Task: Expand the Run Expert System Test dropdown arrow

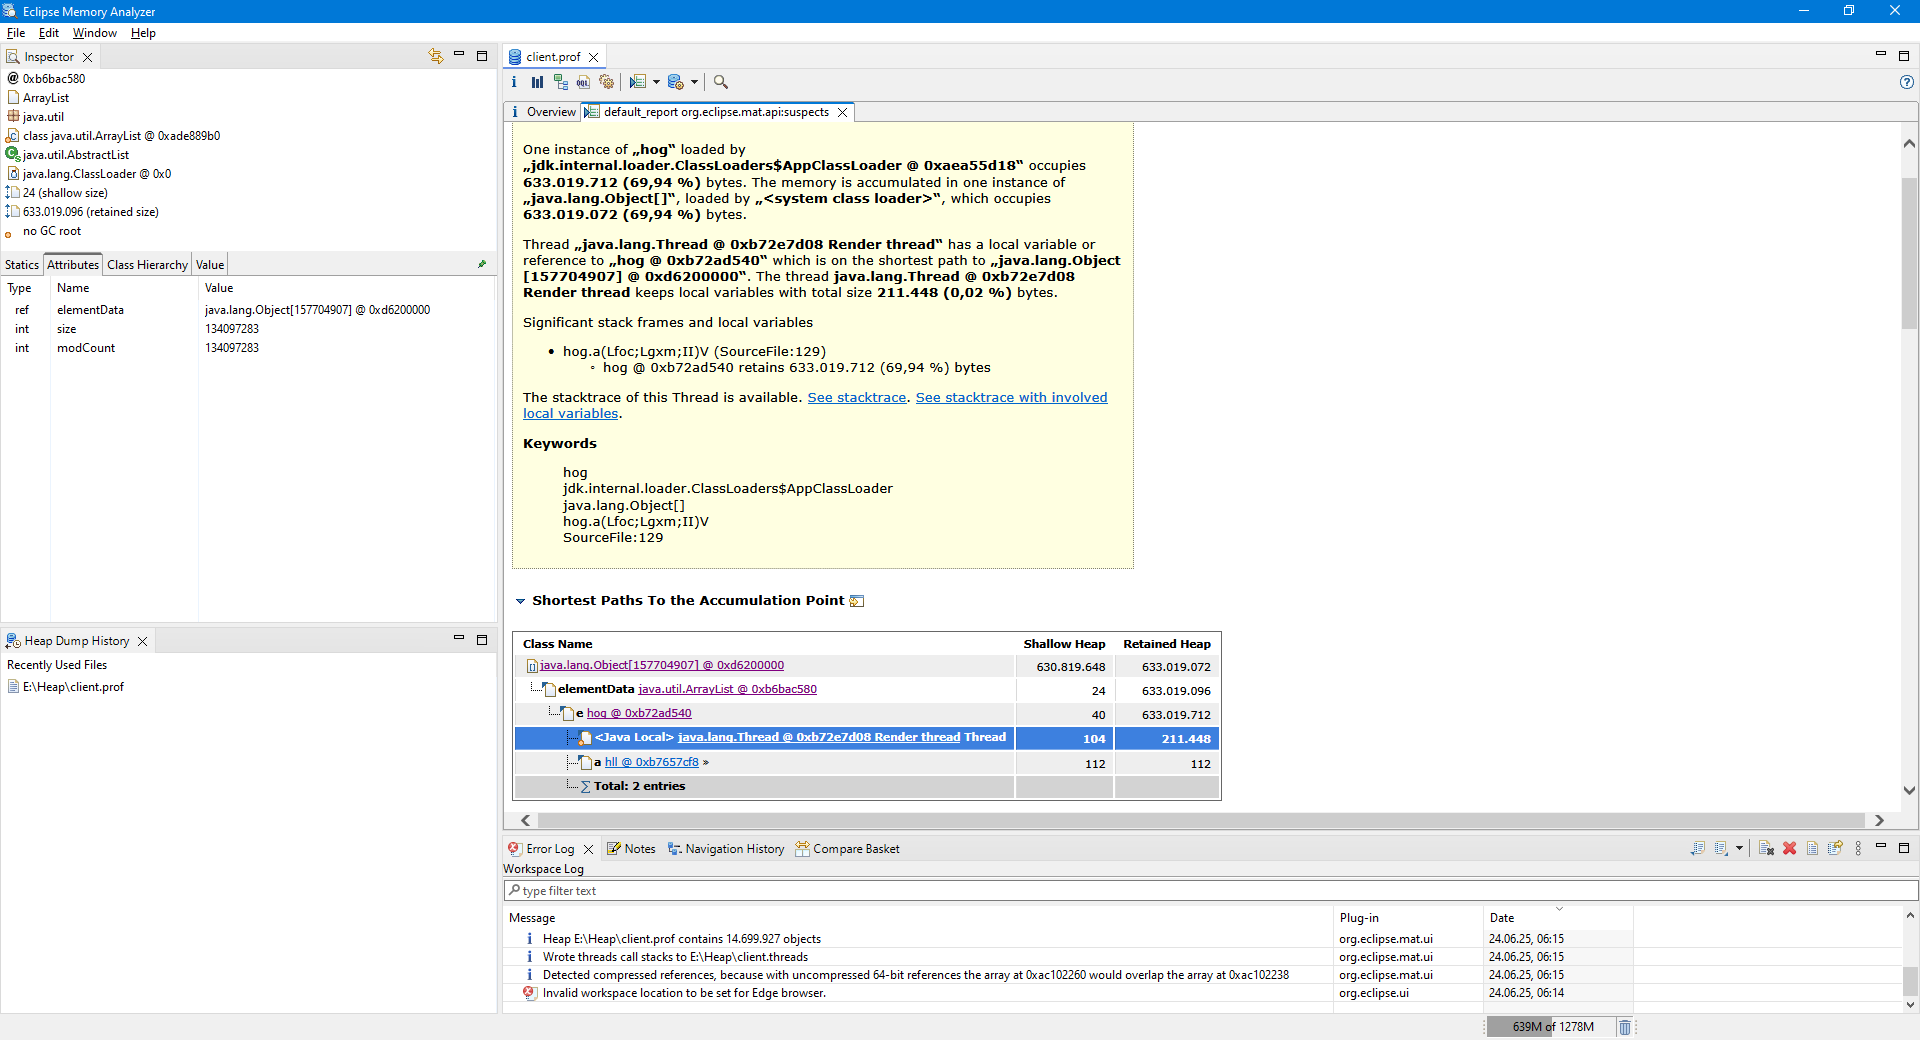Action: pos(656,82)
